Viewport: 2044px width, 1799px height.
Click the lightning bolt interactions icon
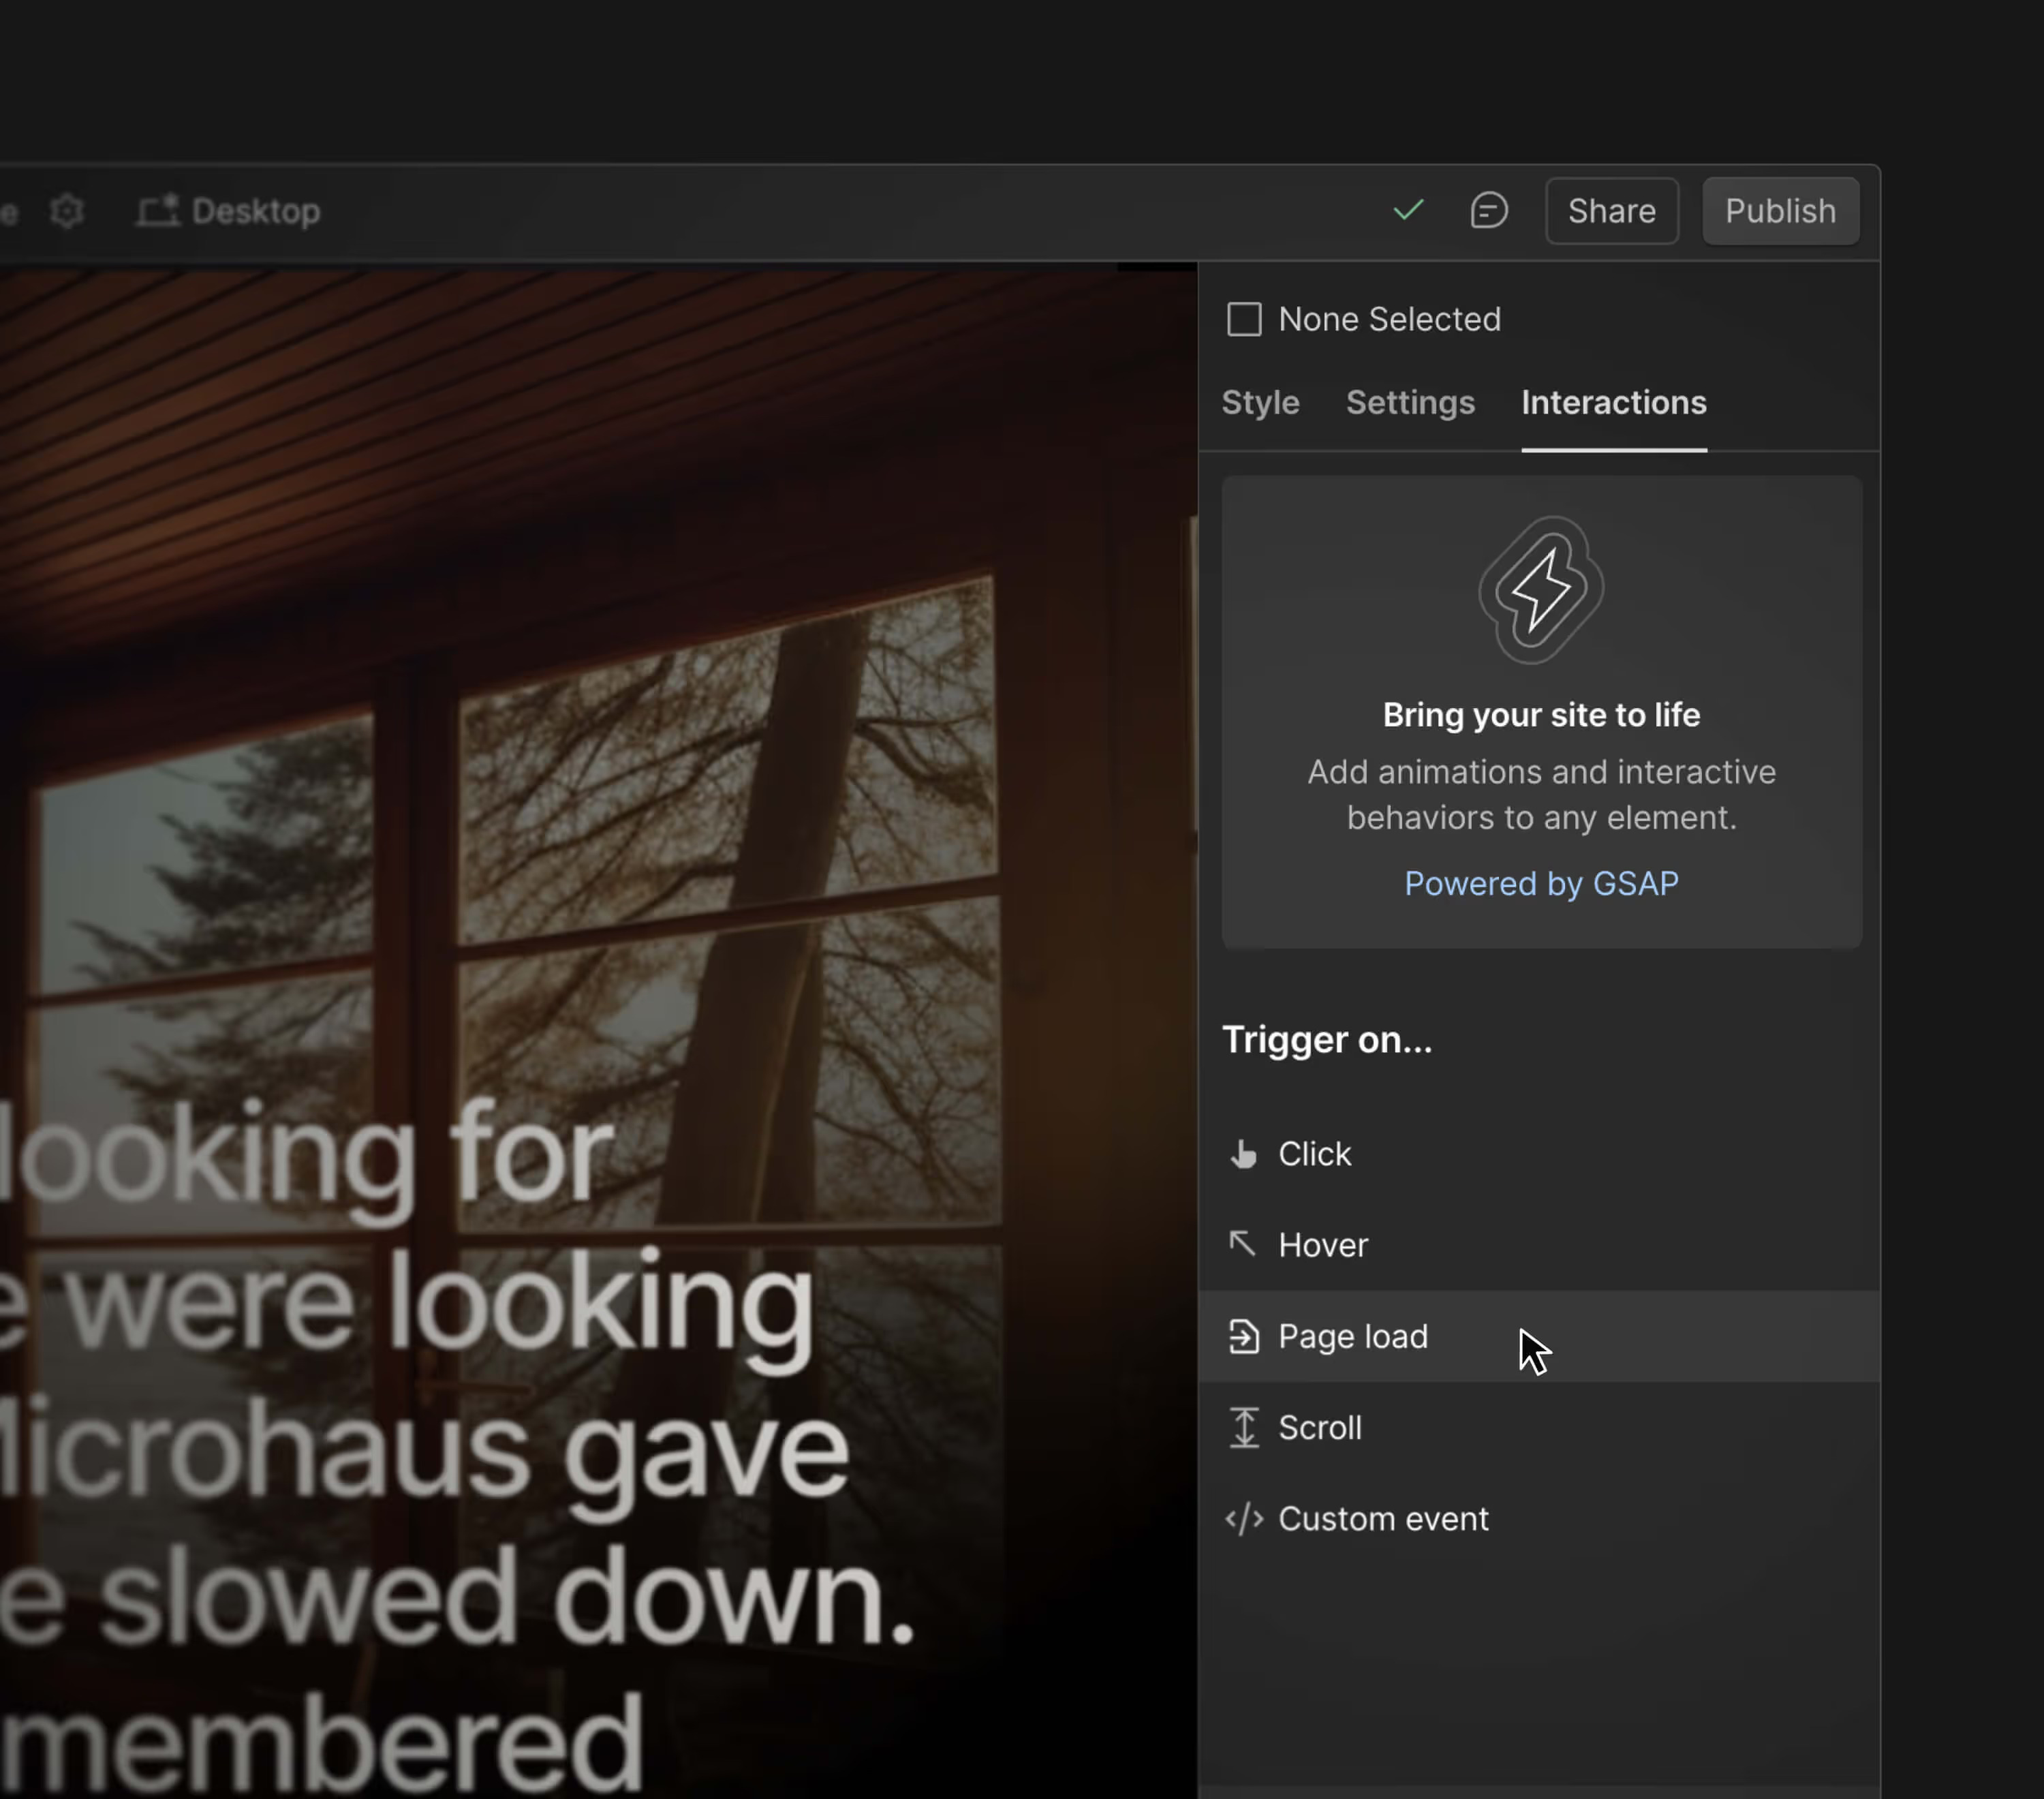pos(1541,590)
